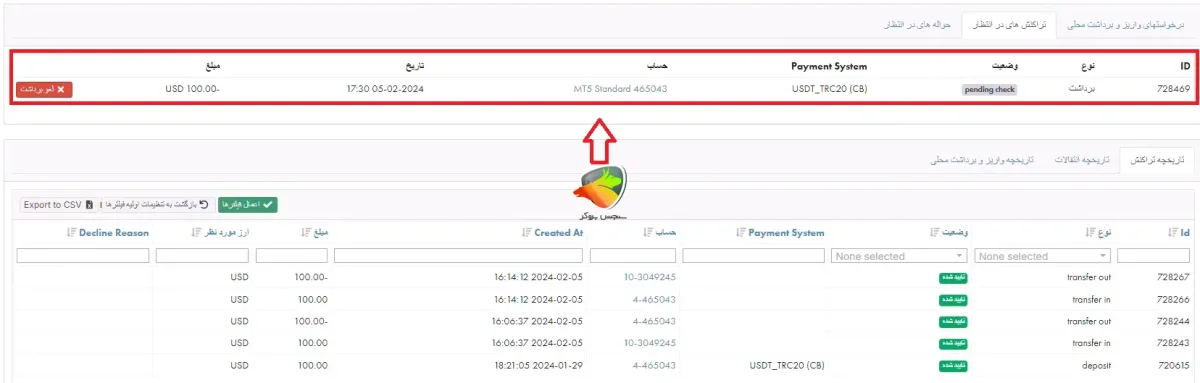Image resolution: width=1200 pixels, height=383 pixels.
Task: Open account 4-465043 in row 728244
Action: [x=654, y=321]
